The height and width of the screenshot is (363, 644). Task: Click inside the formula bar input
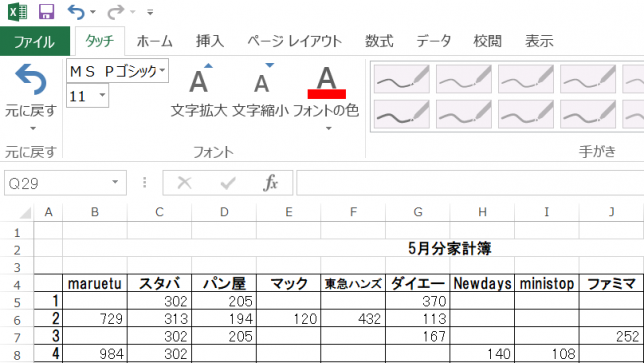(x=470, y=183)
